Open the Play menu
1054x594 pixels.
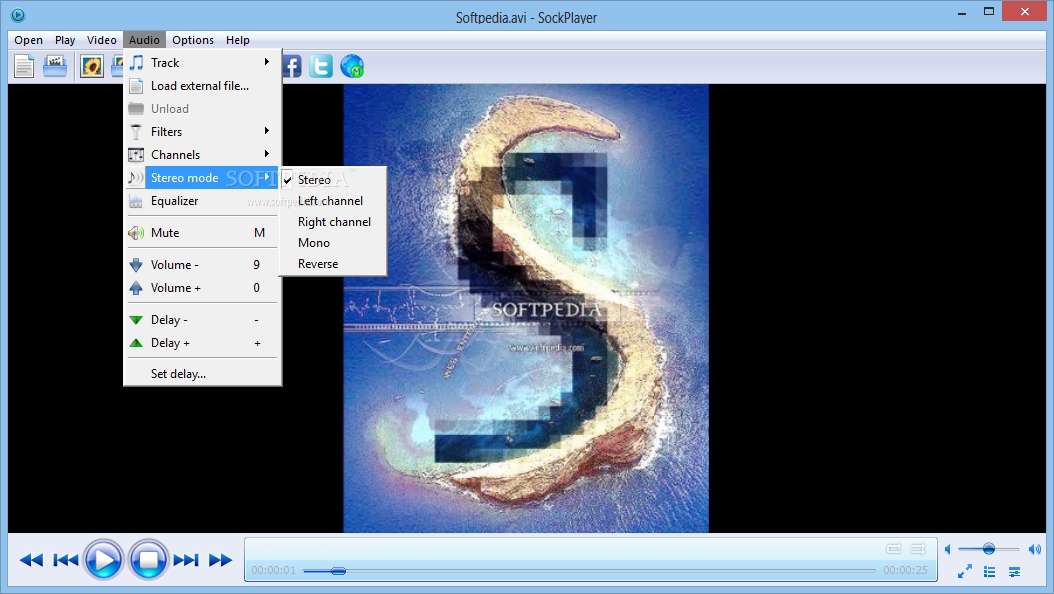65,40
